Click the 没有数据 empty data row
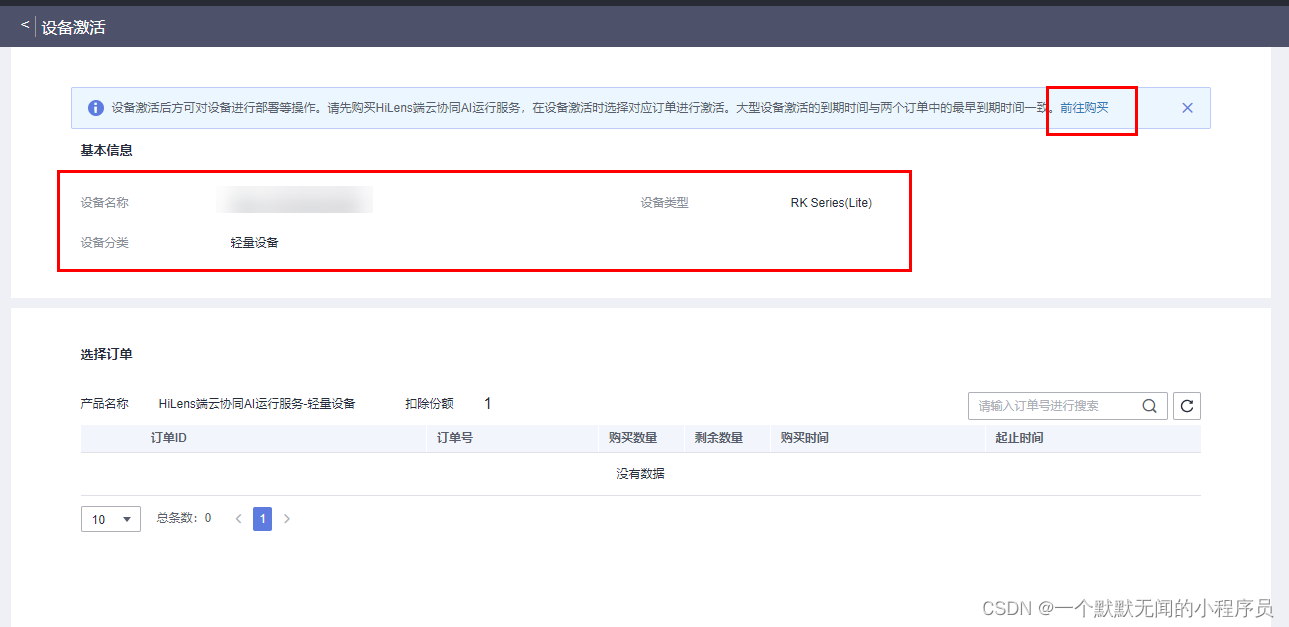 point(640,472)
